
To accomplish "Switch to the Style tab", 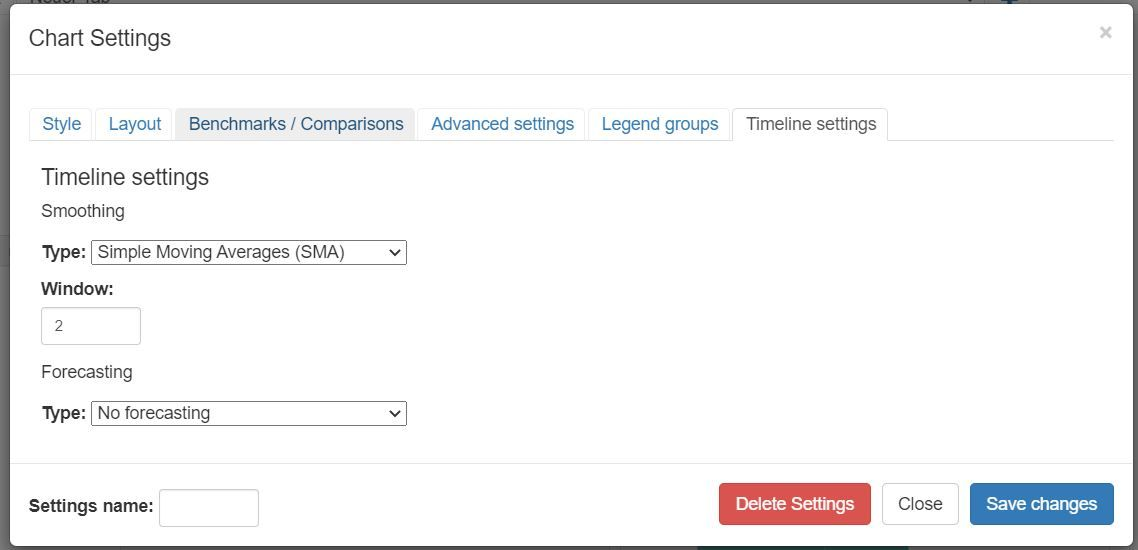I will (61, 124).
